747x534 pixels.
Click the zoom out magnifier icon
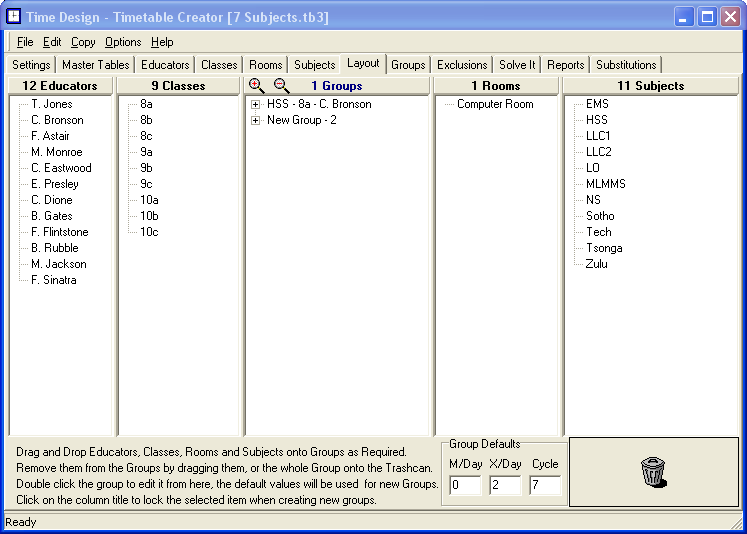click(282, 86)
